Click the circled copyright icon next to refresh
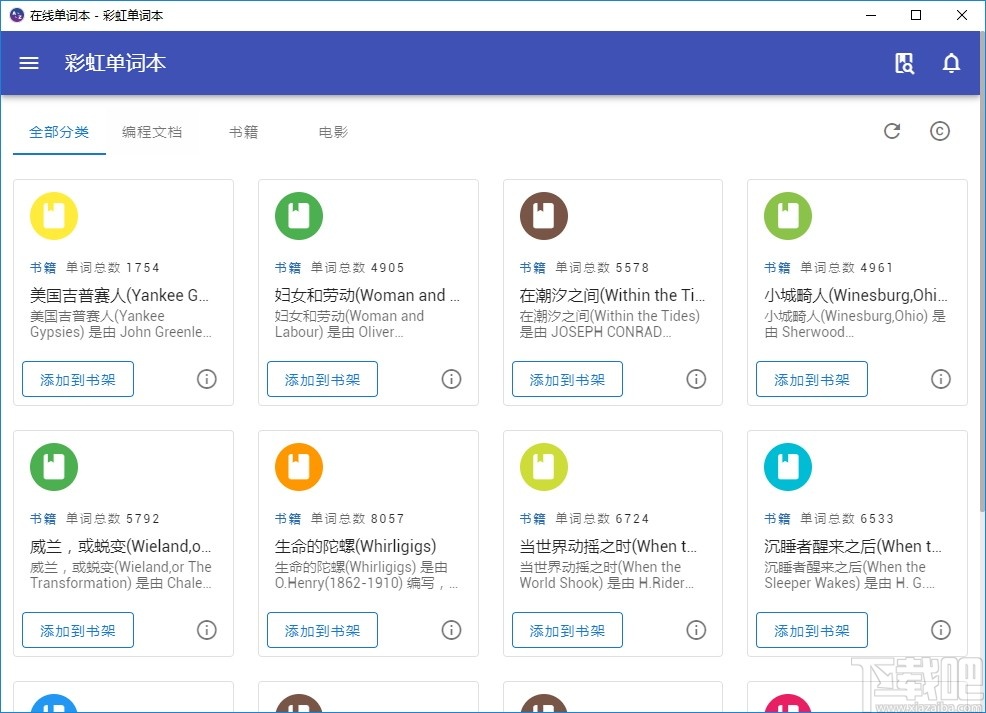Viewport: 986px width, 713px height. 940,131
